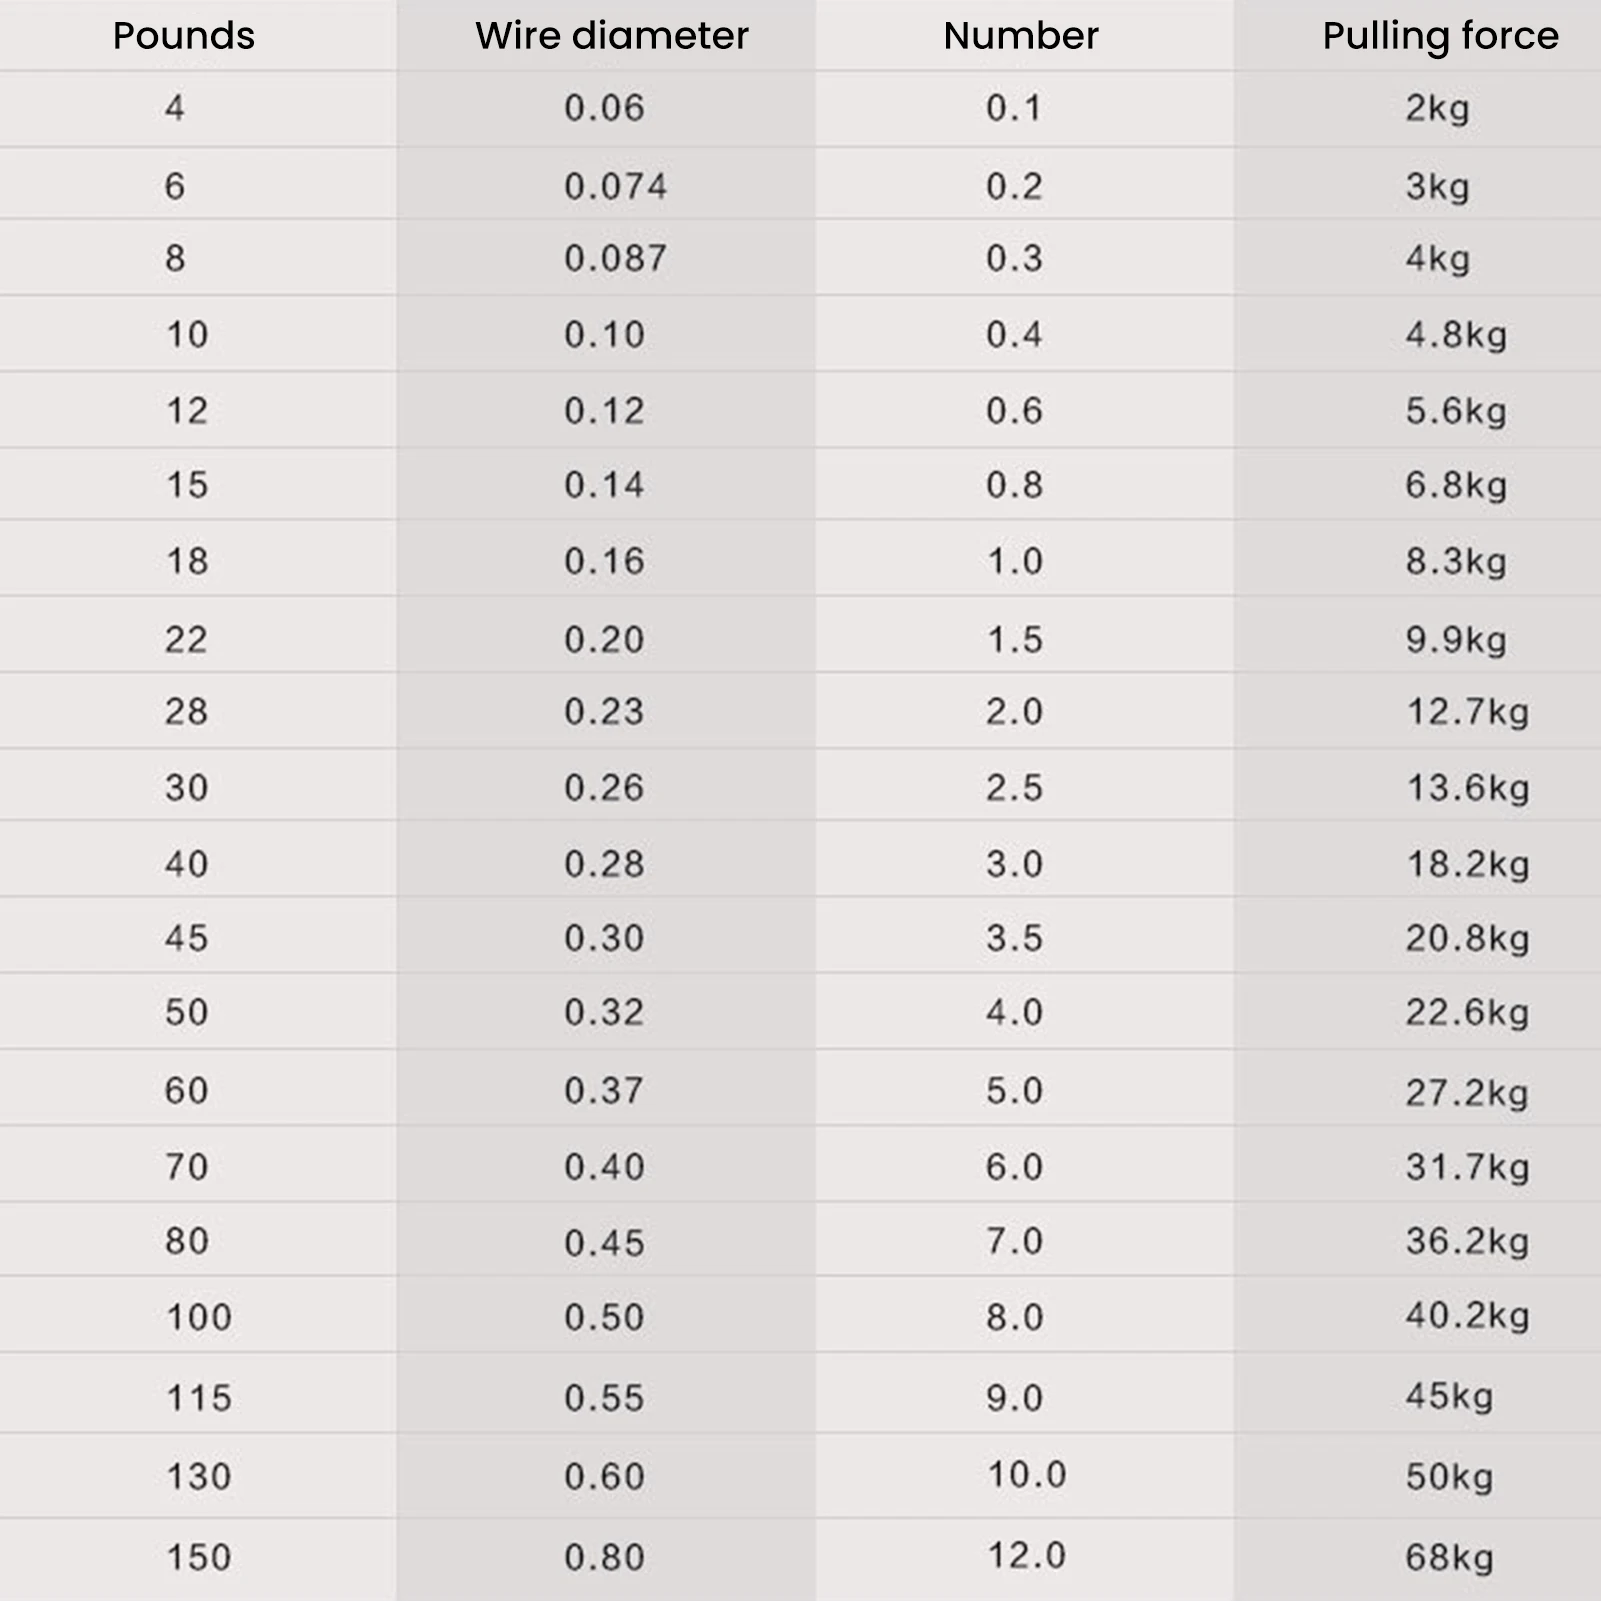Click the Pounds column header

click(184, 36)
